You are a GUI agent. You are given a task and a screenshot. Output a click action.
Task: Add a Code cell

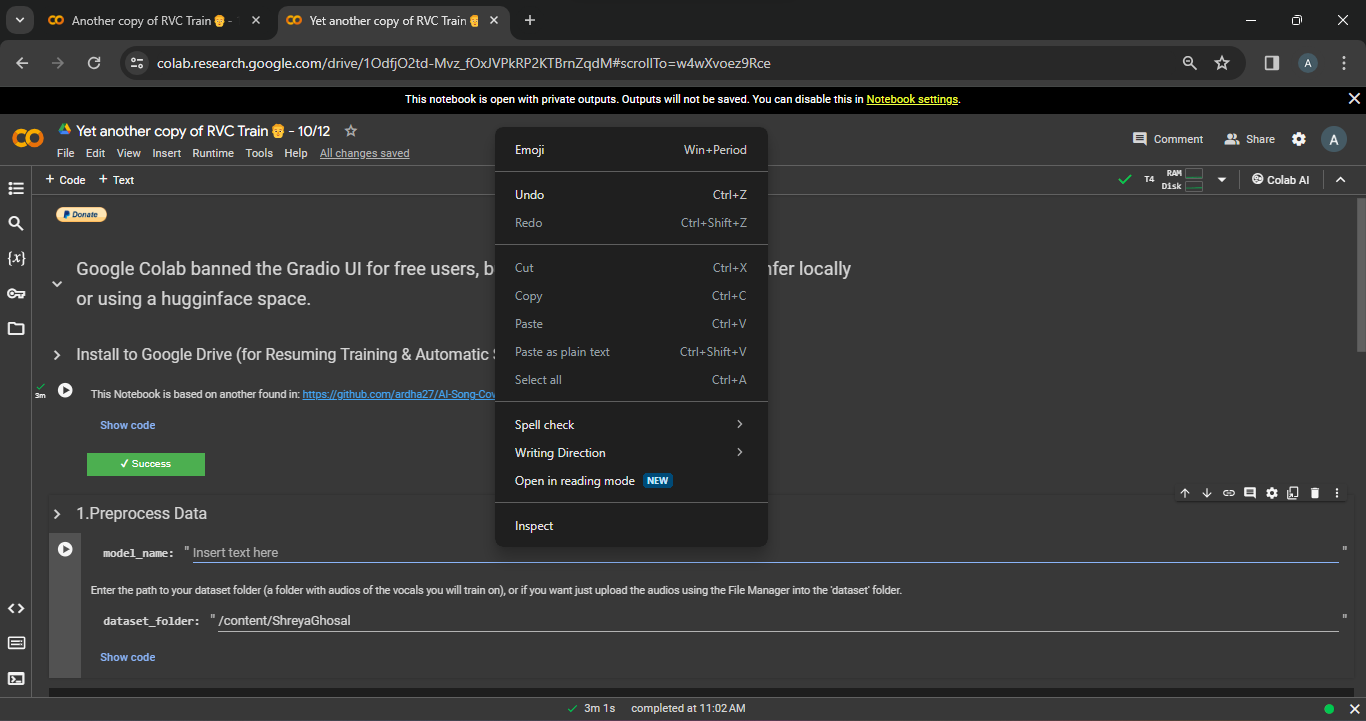click(x=66, y=180)
